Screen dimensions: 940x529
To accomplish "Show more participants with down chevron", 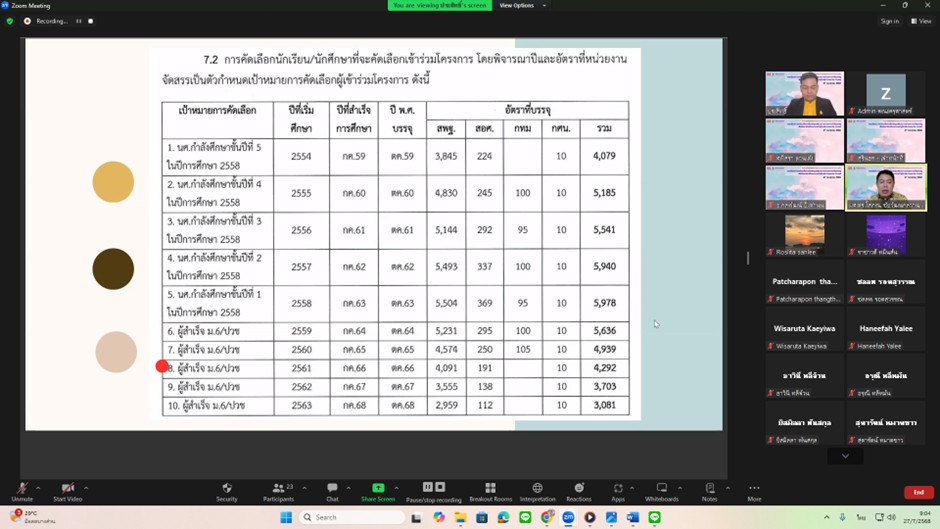I will click(845, 456).
